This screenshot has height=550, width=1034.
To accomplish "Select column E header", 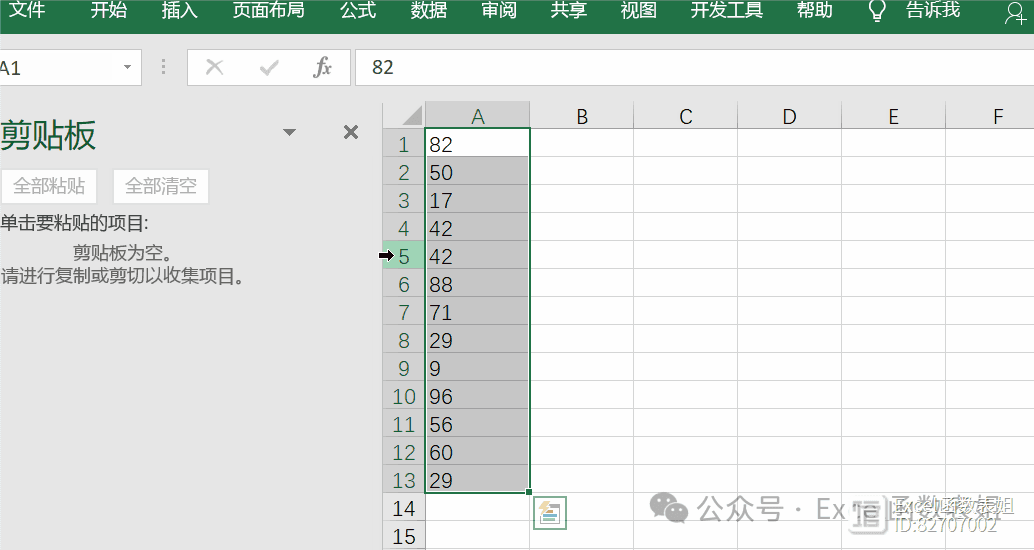I will click(894, 116).
